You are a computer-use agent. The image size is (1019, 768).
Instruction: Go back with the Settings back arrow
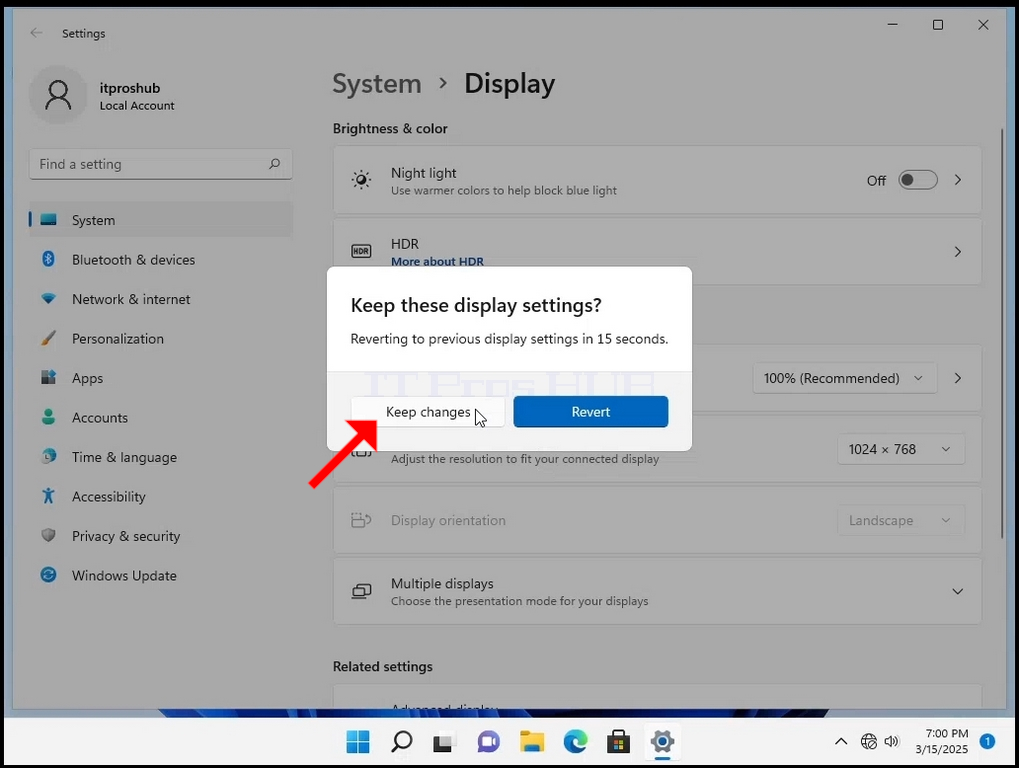[x=36, y=33]
